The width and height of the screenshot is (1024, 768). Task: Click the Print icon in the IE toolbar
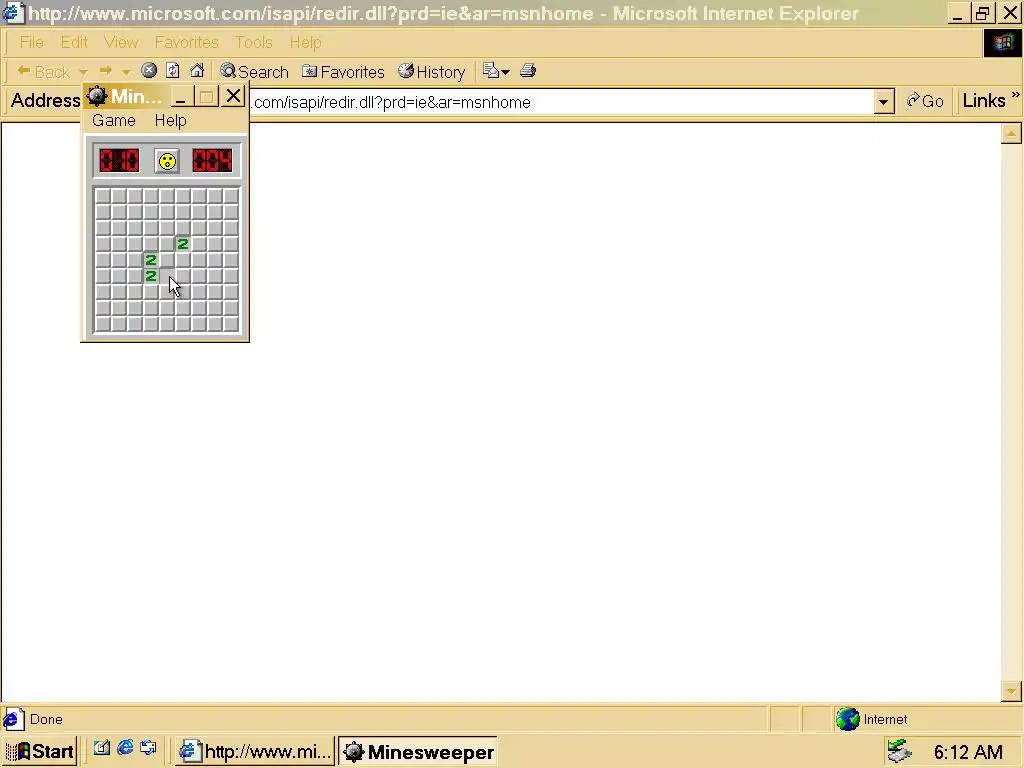[528, 71]
